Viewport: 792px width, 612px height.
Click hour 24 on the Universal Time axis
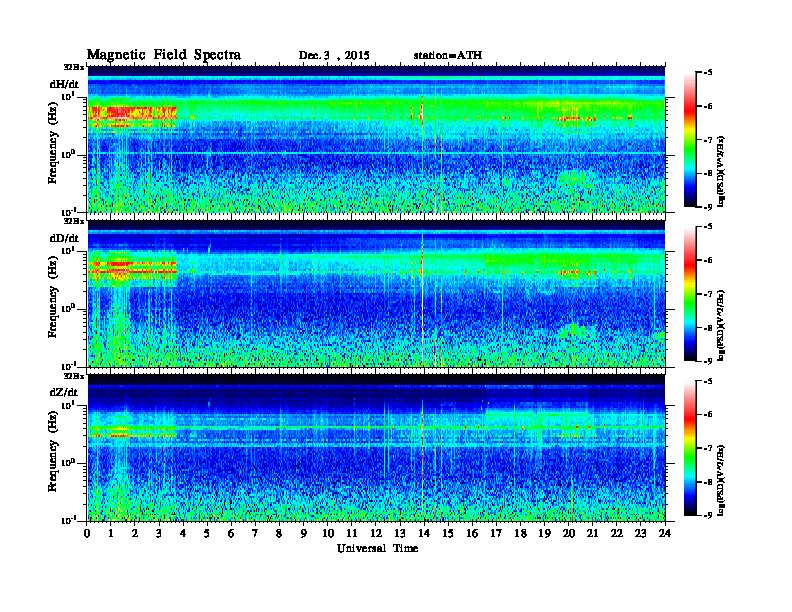tap(665, 533)
